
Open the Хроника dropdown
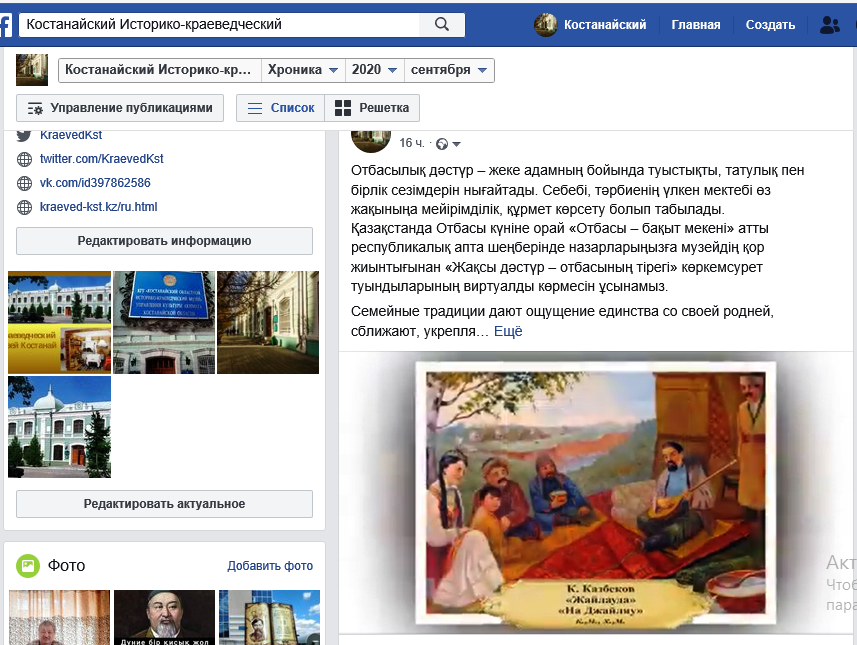coord(303,70)
